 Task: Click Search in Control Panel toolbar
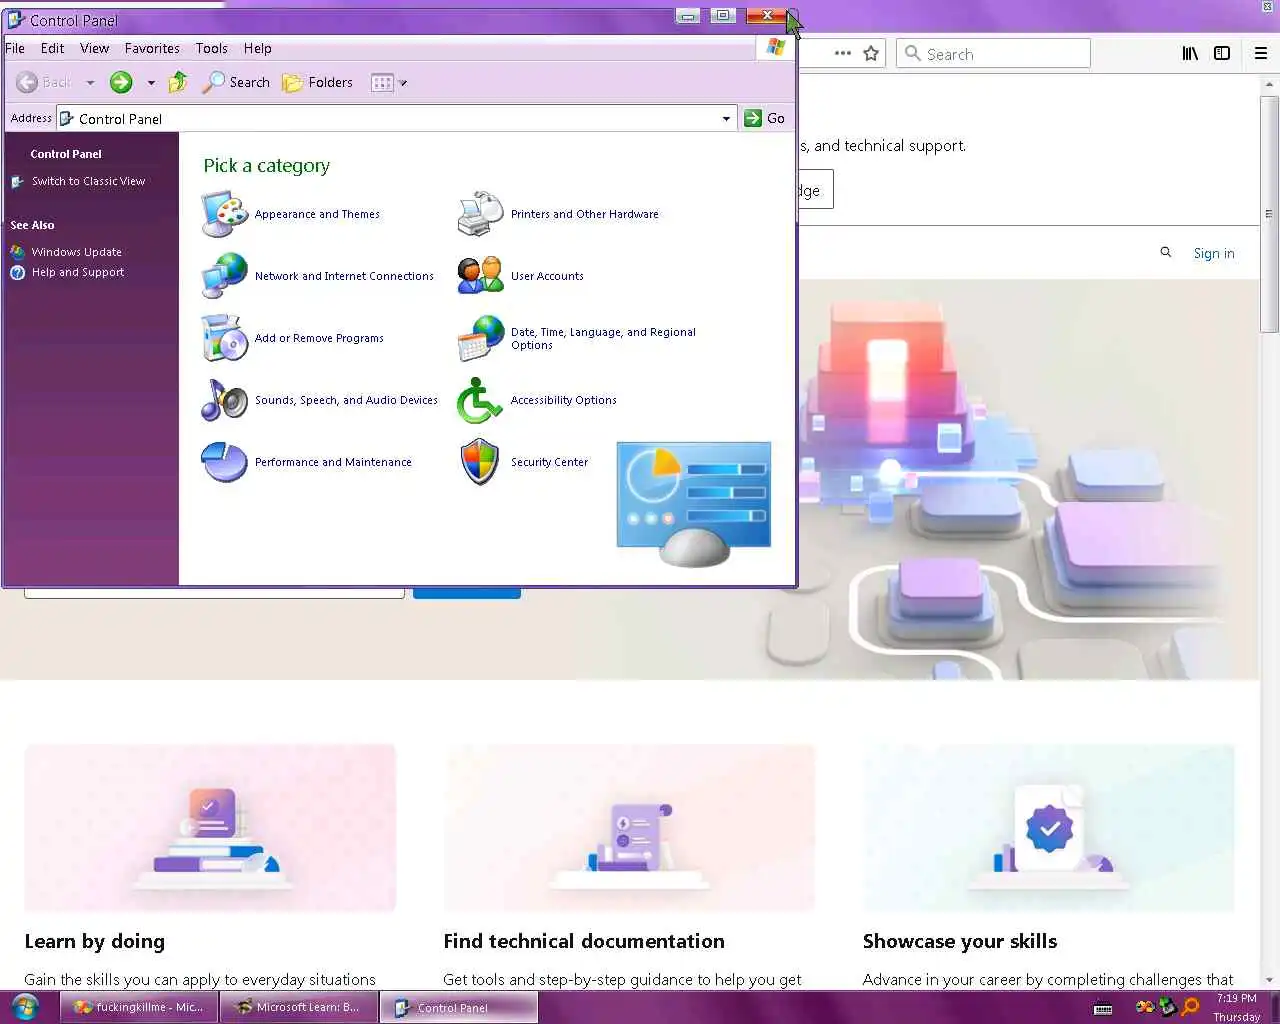[x=236, y=82]
